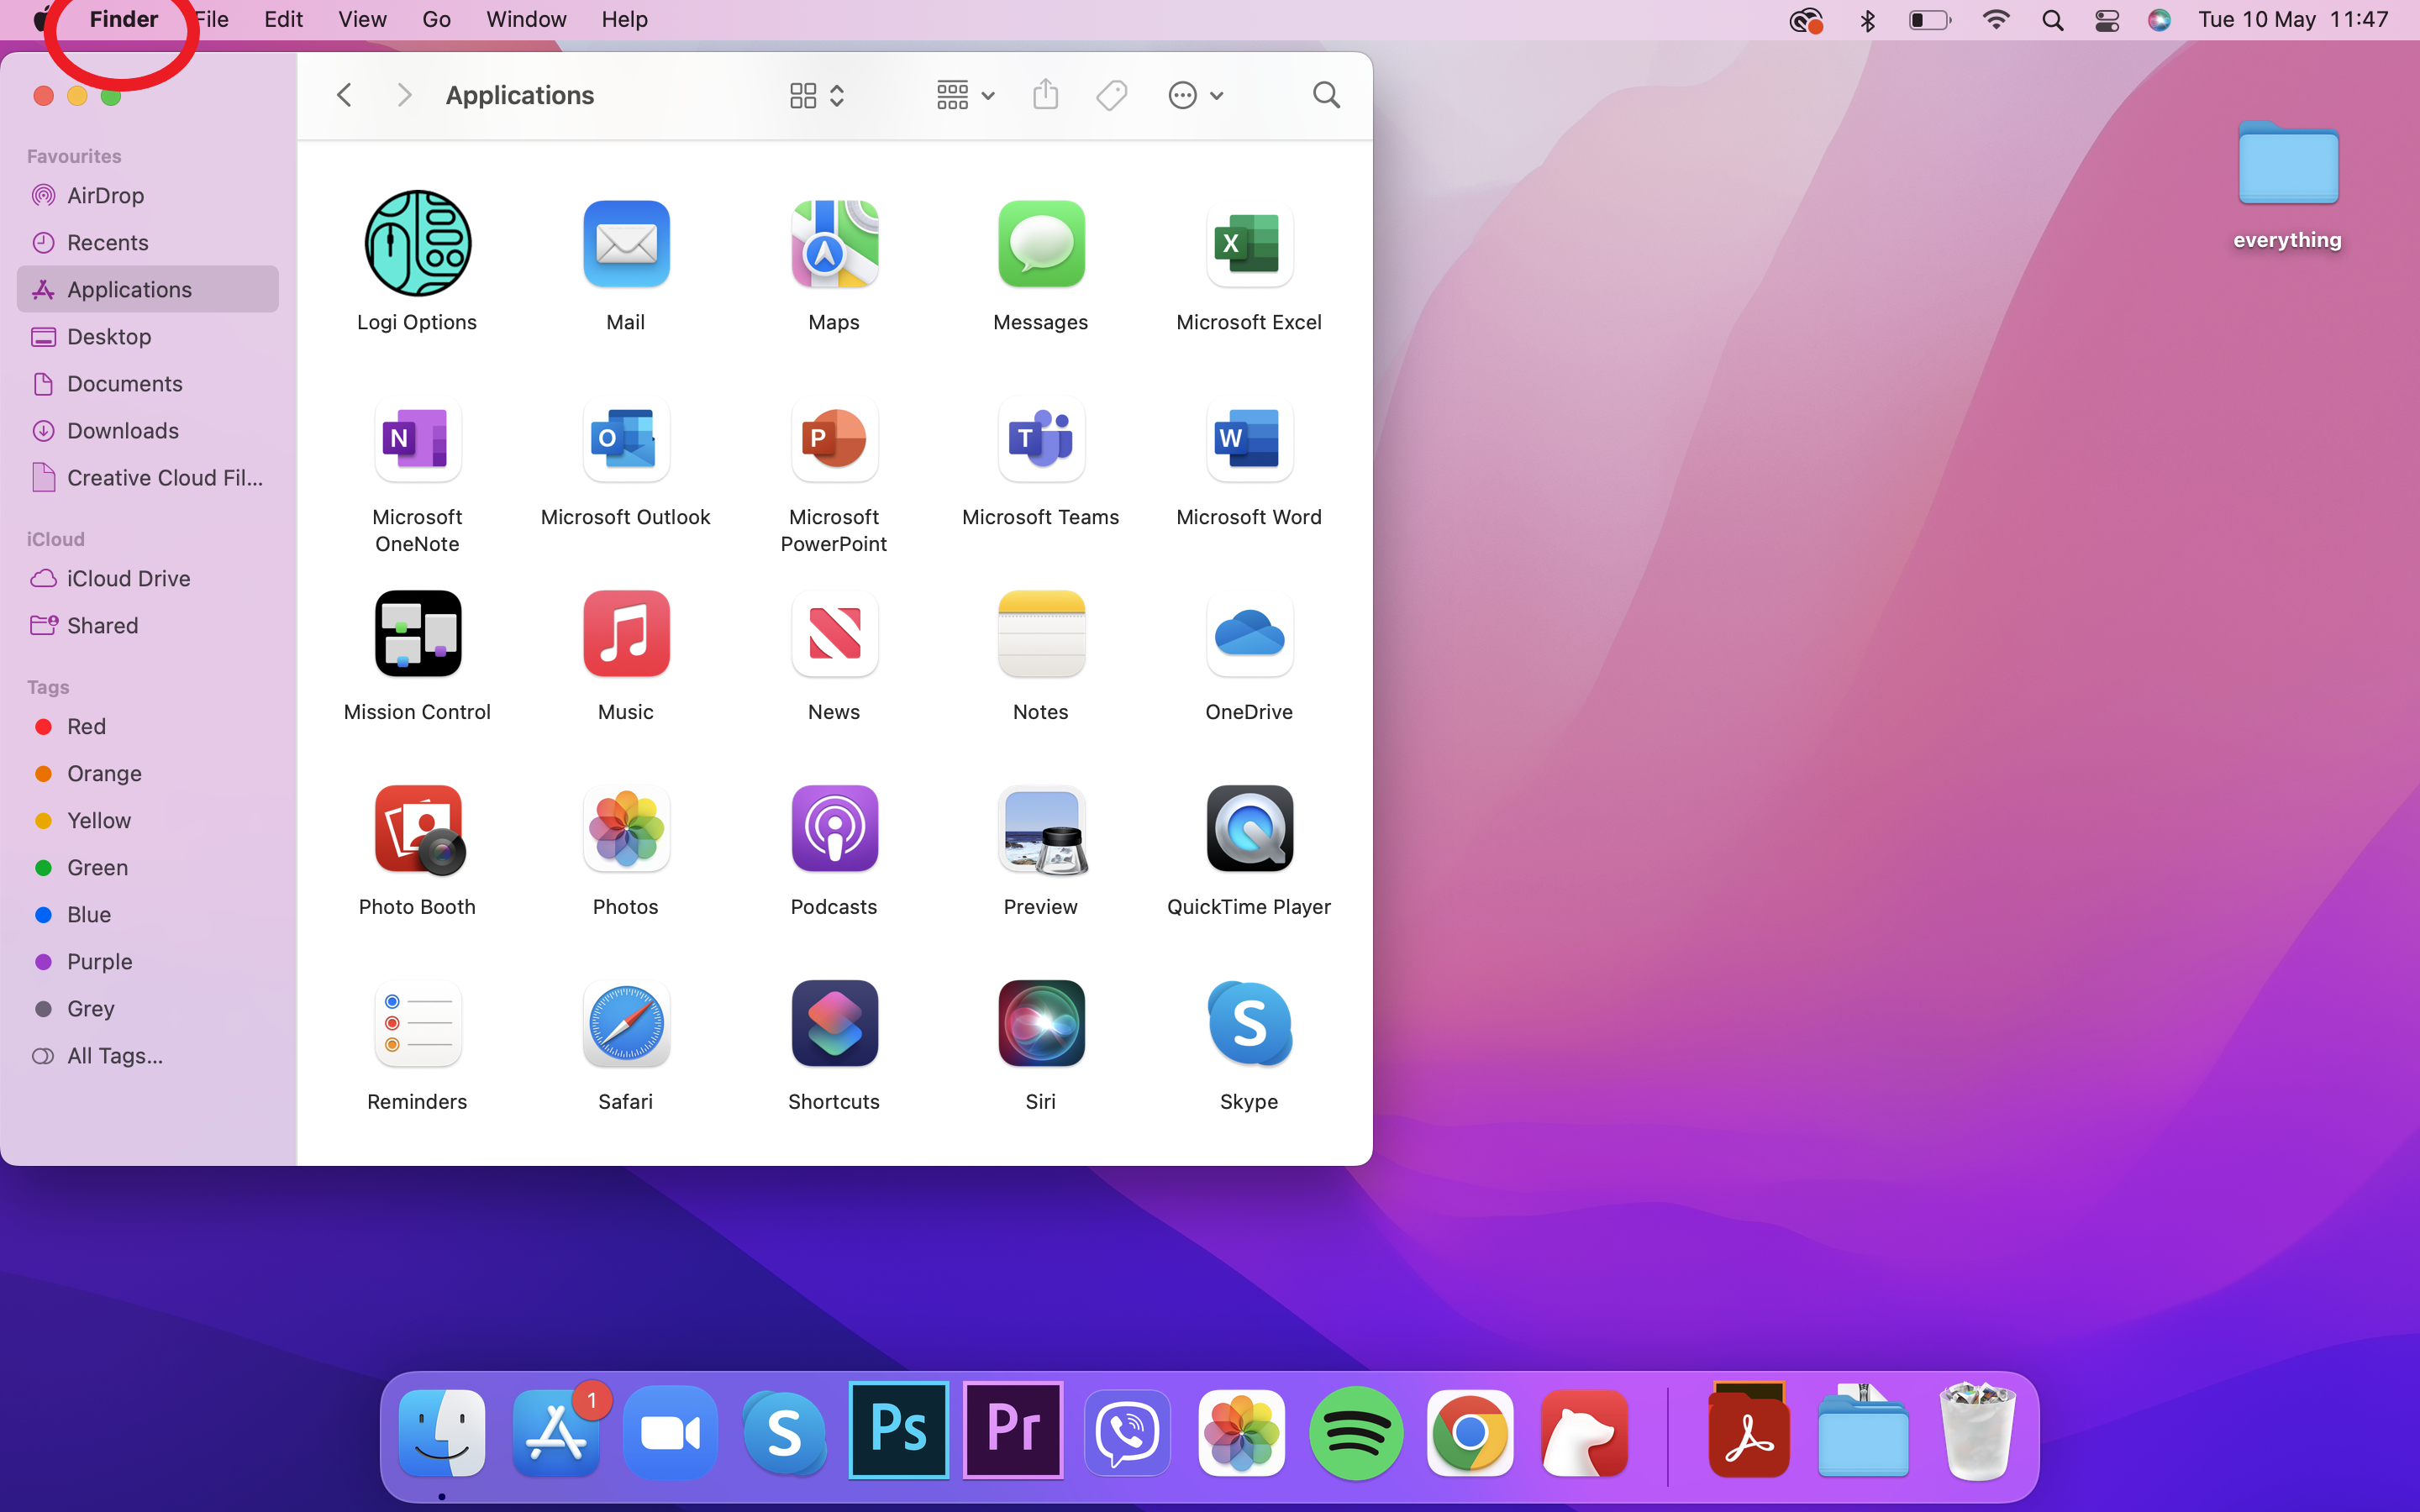Screen dimensions: 2420x1512
Task: Select Recents in the sidebar
Action: click(x=148, y=242)
